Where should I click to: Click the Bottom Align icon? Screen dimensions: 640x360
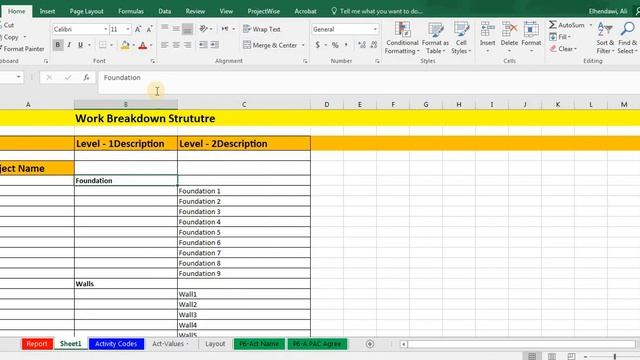pos(187,29)
